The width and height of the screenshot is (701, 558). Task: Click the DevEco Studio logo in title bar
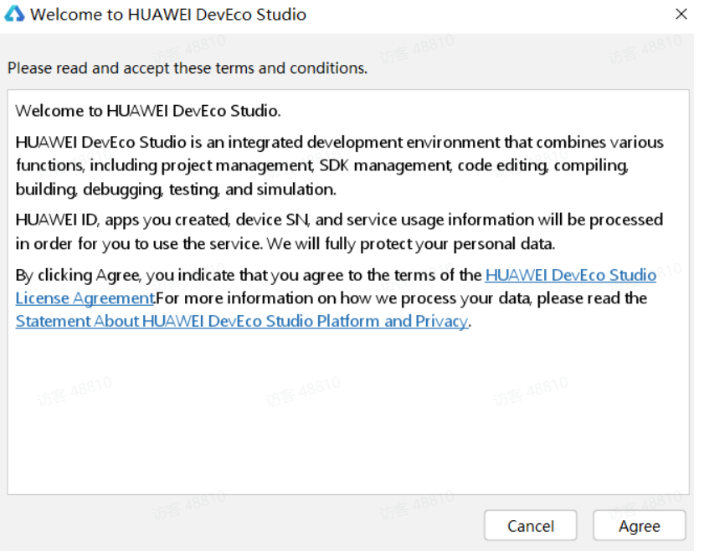click(x=15, y=15)
